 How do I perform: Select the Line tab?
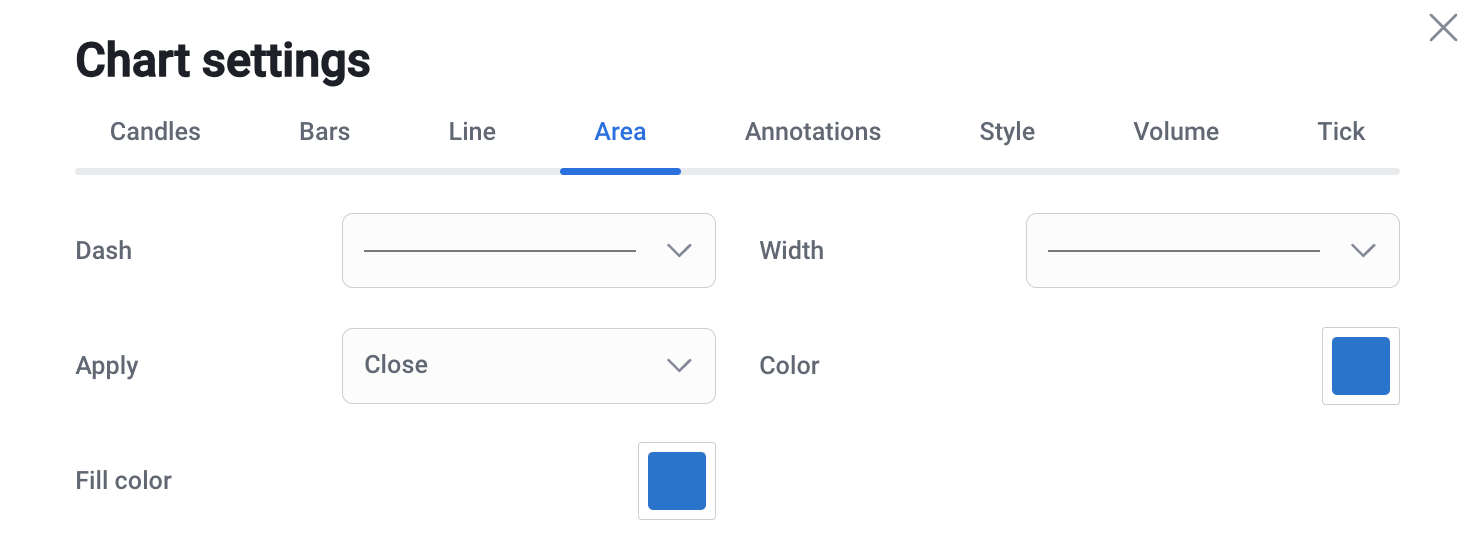(x=472, y=132)
